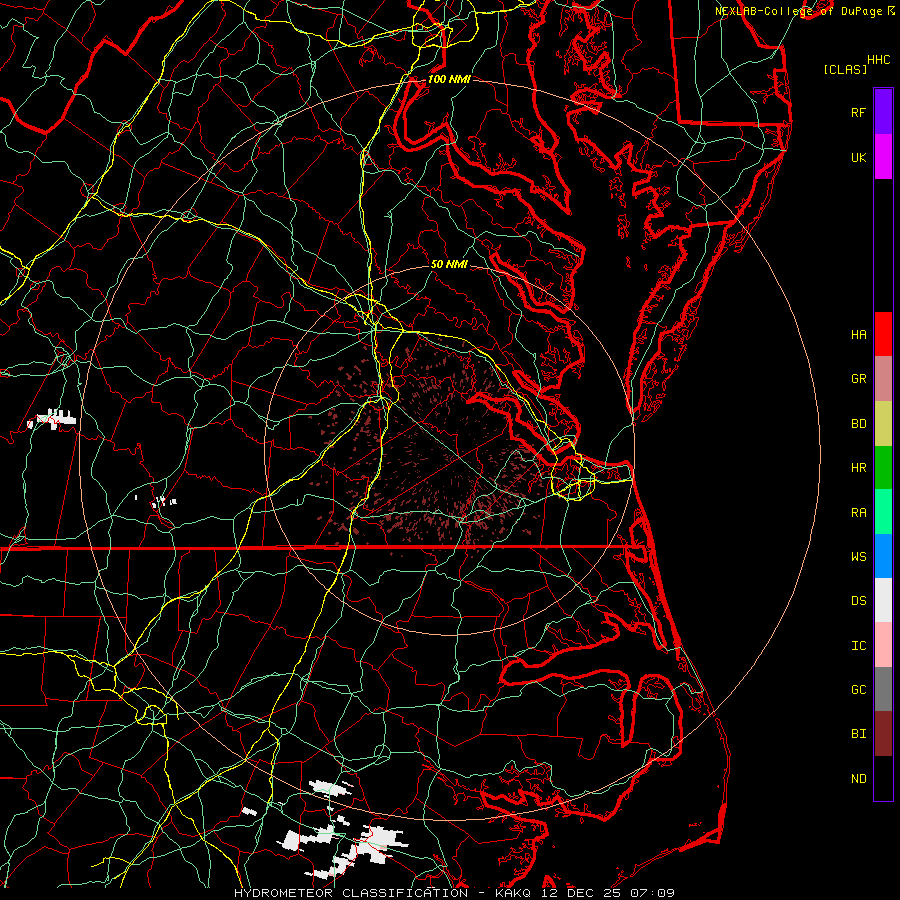Select the IC pink legend swatch
This screenshot has width=900, height=900.
tap(883, 645)
